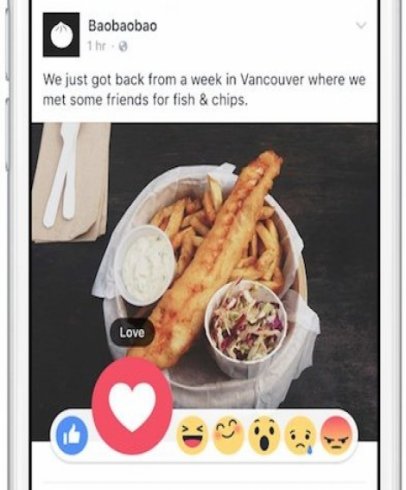Click the Love tooltip label

pyautogui.click(x=132, y=332)
